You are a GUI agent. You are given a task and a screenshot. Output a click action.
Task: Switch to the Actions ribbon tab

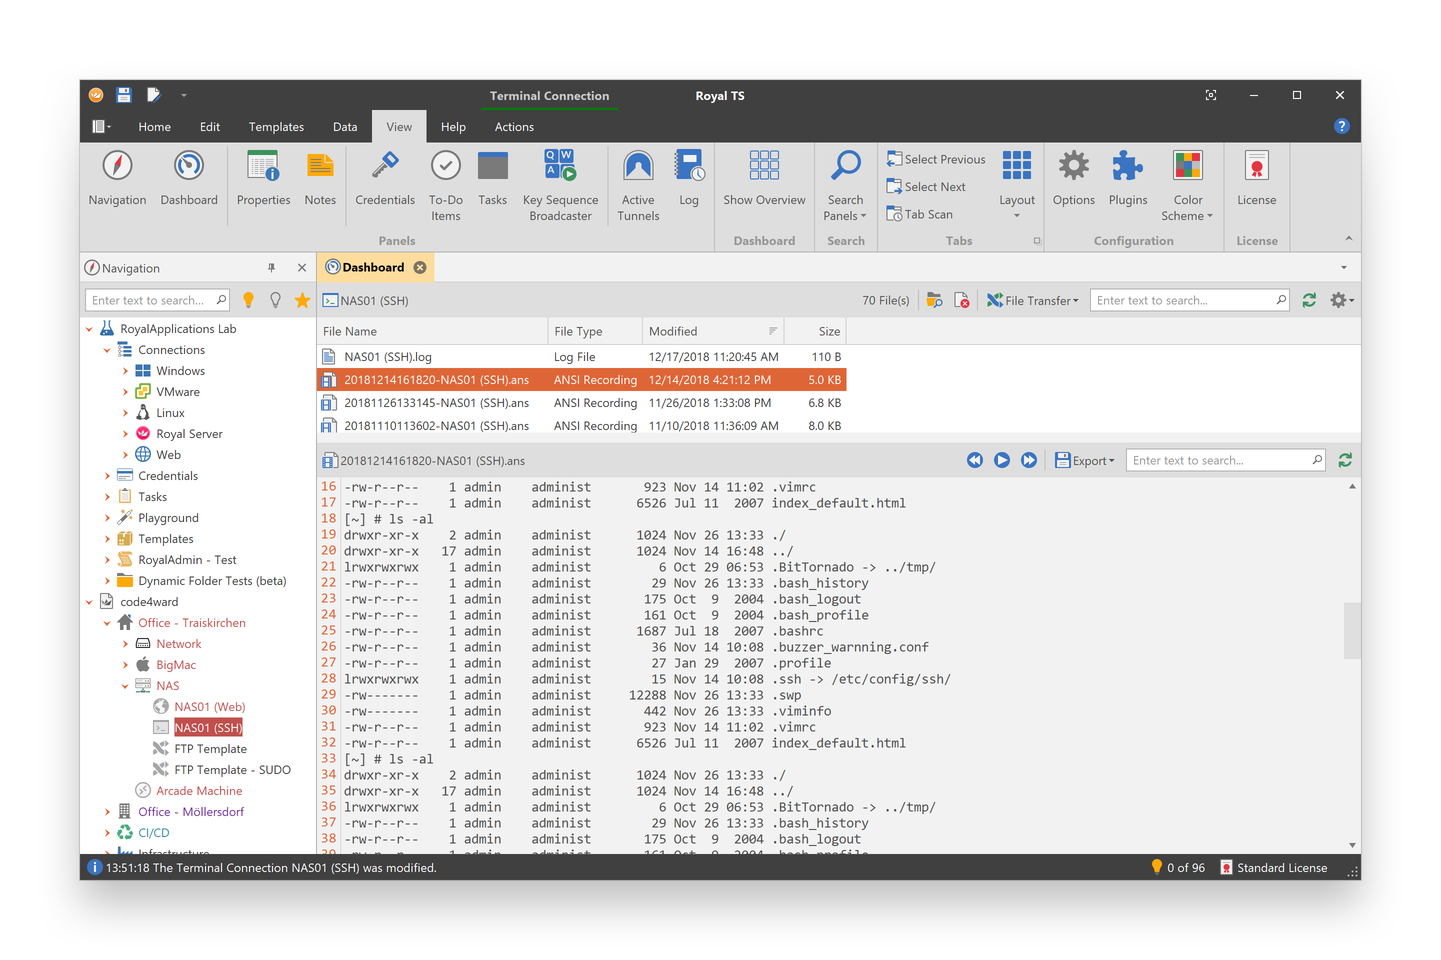point(514,126)
